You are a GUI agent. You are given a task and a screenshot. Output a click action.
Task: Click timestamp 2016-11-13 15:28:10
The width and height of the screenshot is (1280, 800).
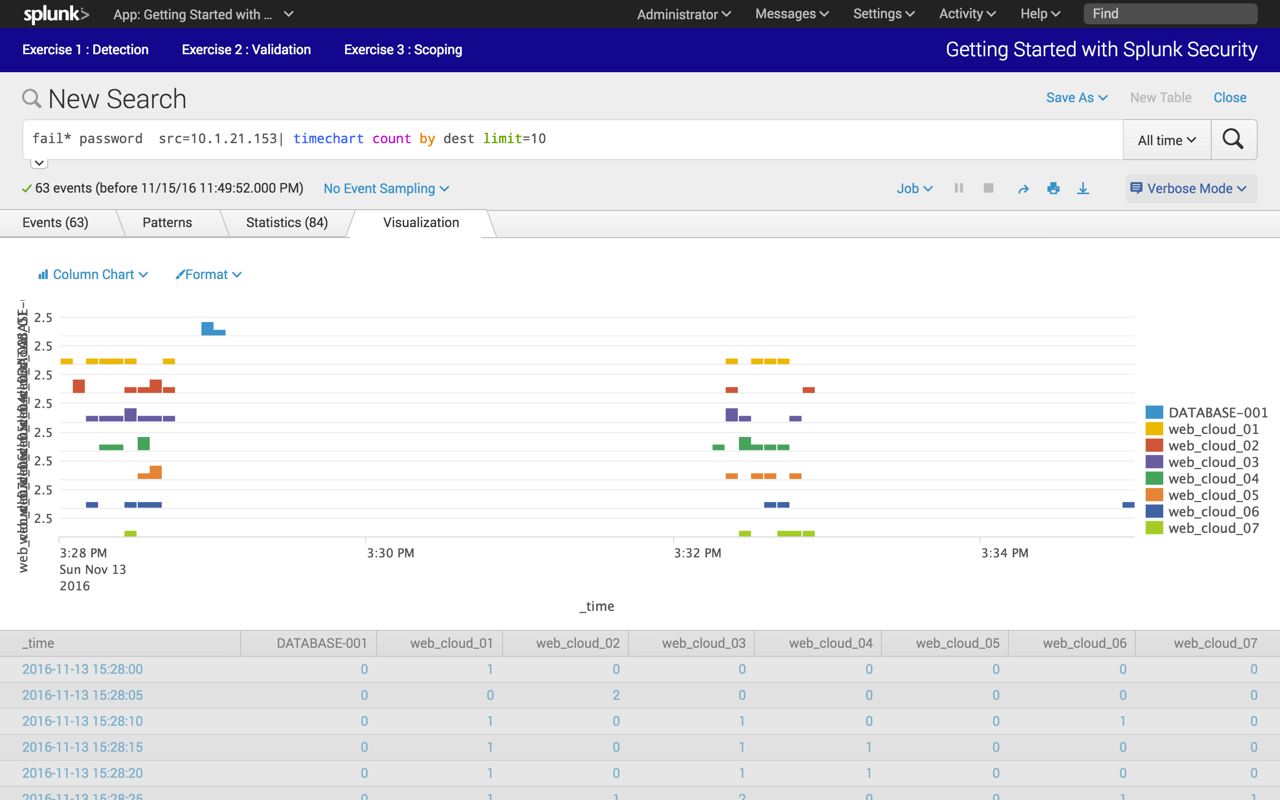coord(82,721)
